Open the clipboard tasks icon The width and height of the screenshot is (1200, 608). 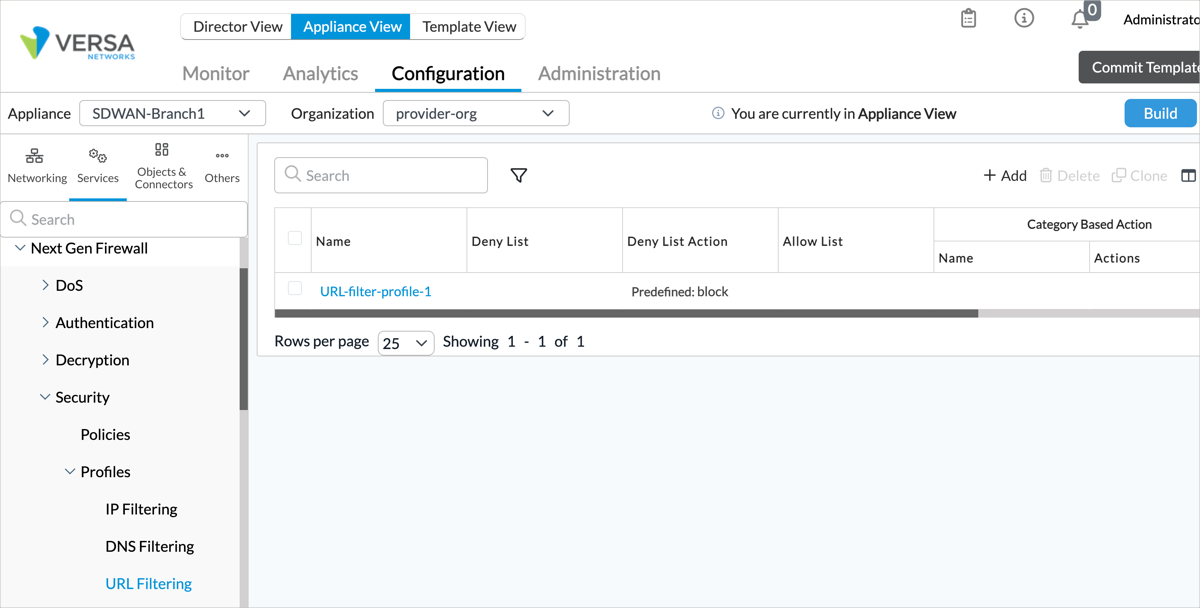pos(968,19)
